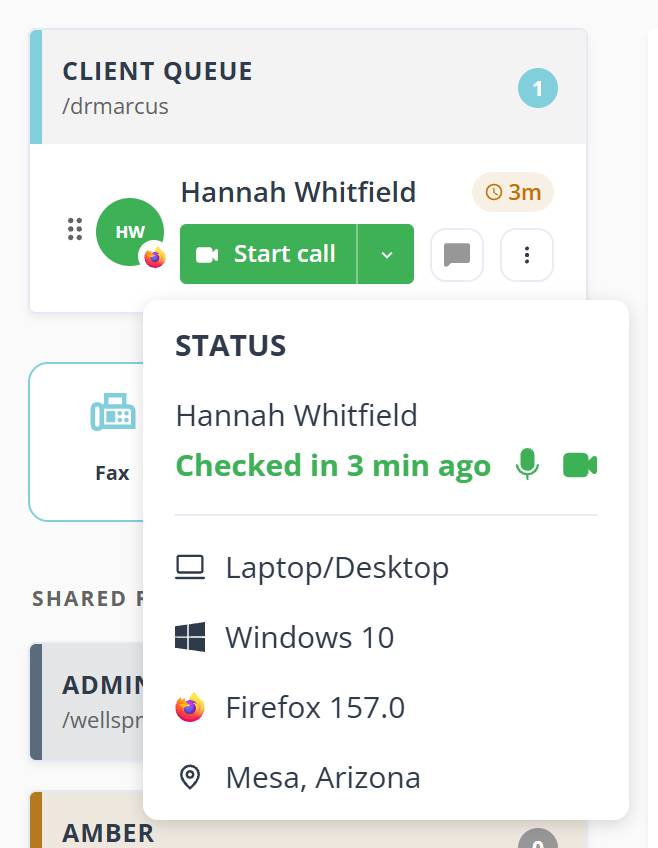Start call with Hannah Whitfield
658x848 pixels.
268,254
